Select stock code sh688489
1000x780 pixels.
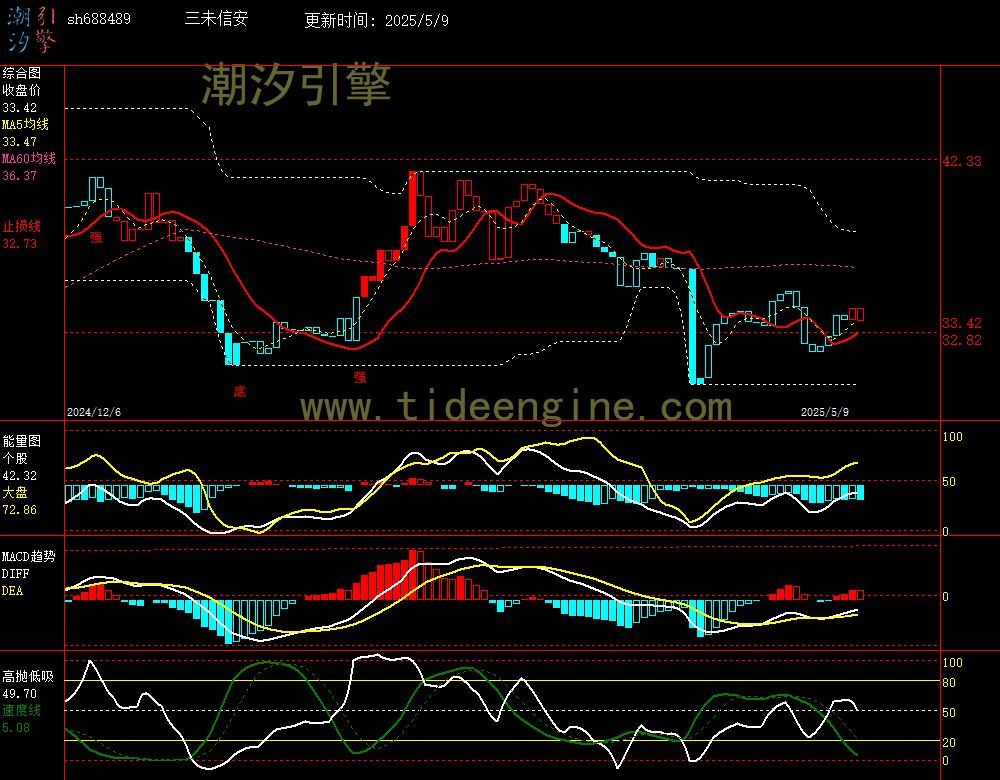pos(99,19)
